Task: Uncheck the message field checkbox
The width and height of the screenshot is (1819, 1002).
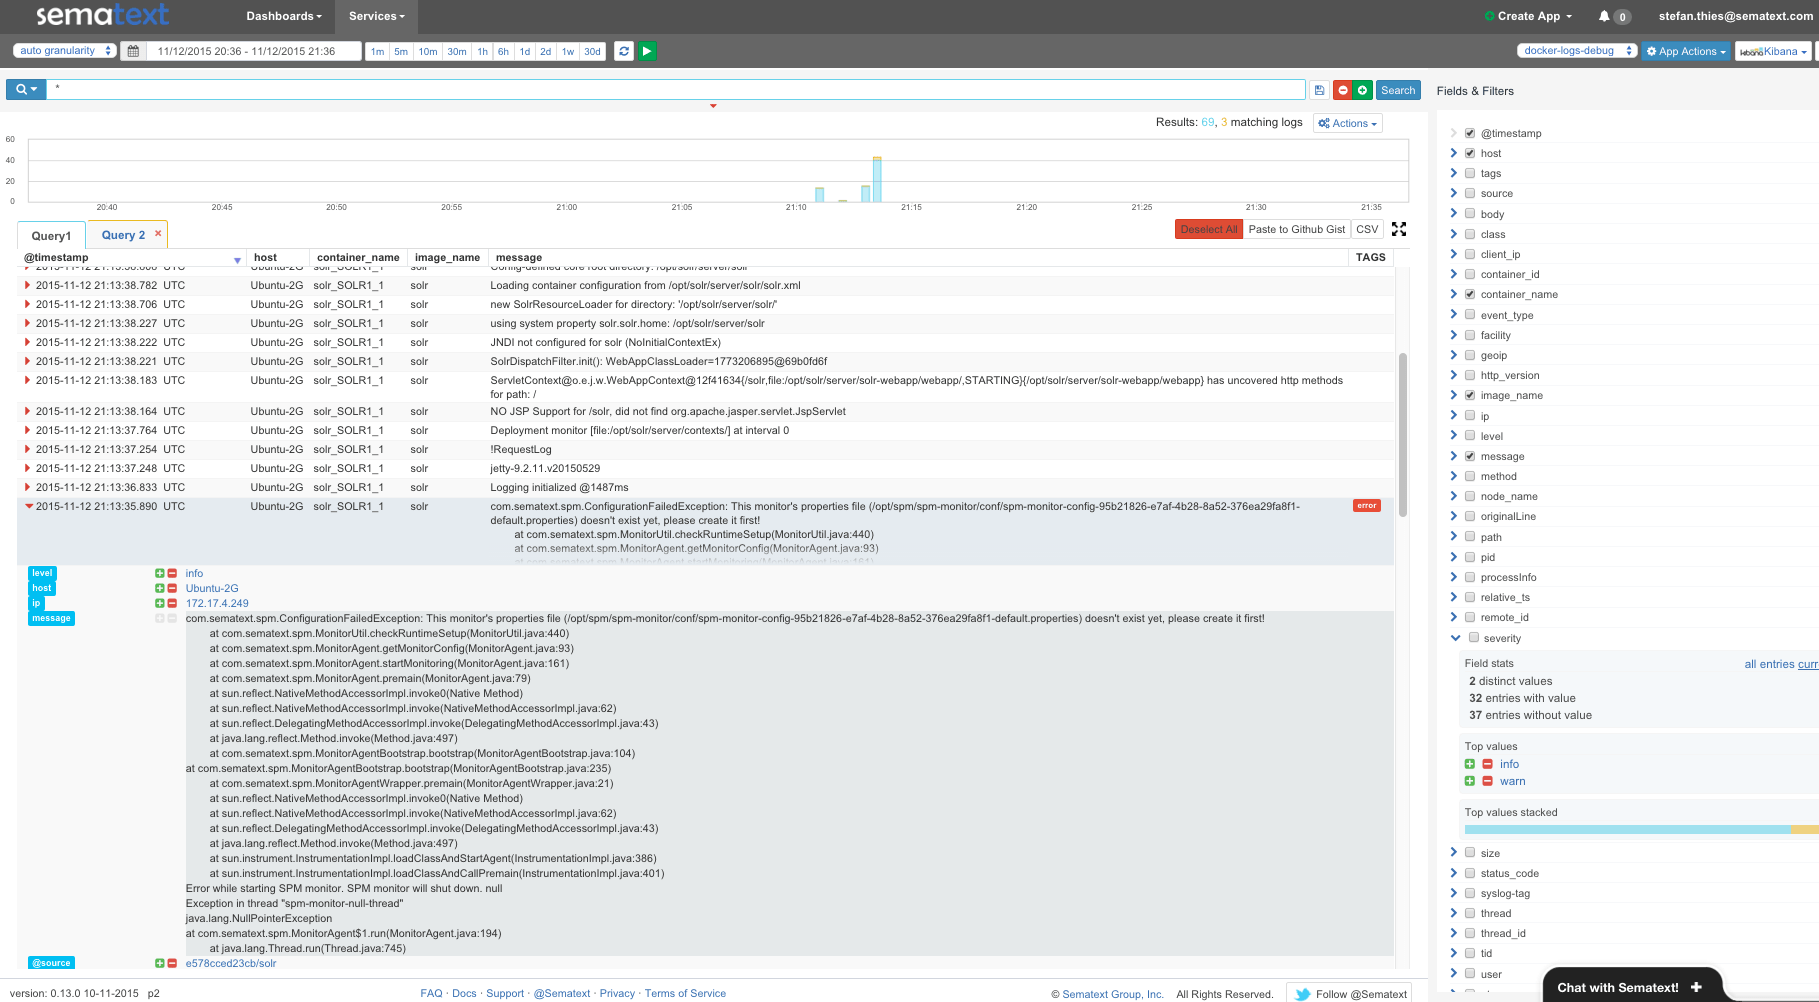Action: (x=1470, y=456)
